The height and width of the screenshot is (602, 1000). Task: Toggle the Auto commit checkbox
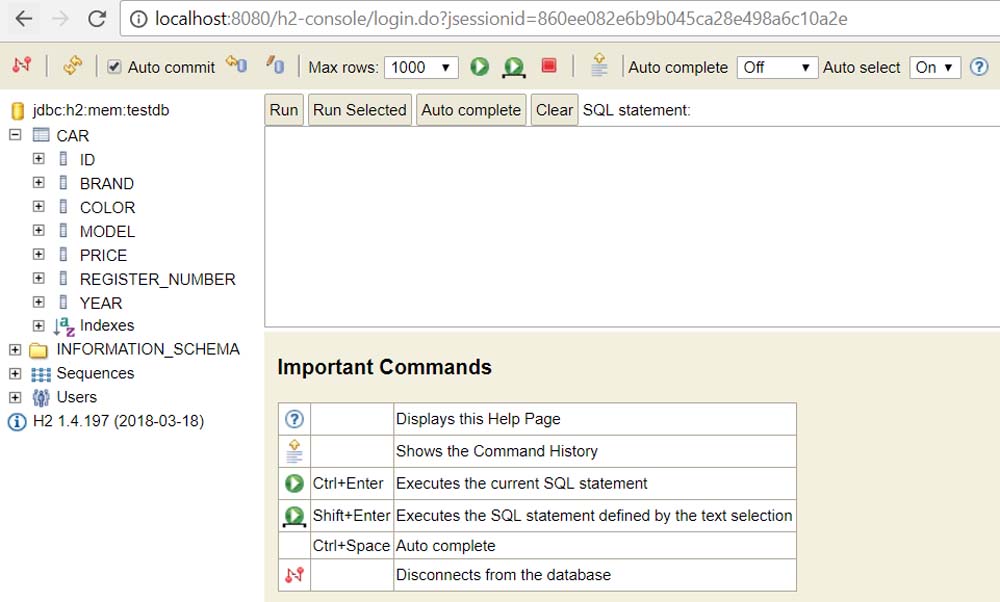(115, 67)
